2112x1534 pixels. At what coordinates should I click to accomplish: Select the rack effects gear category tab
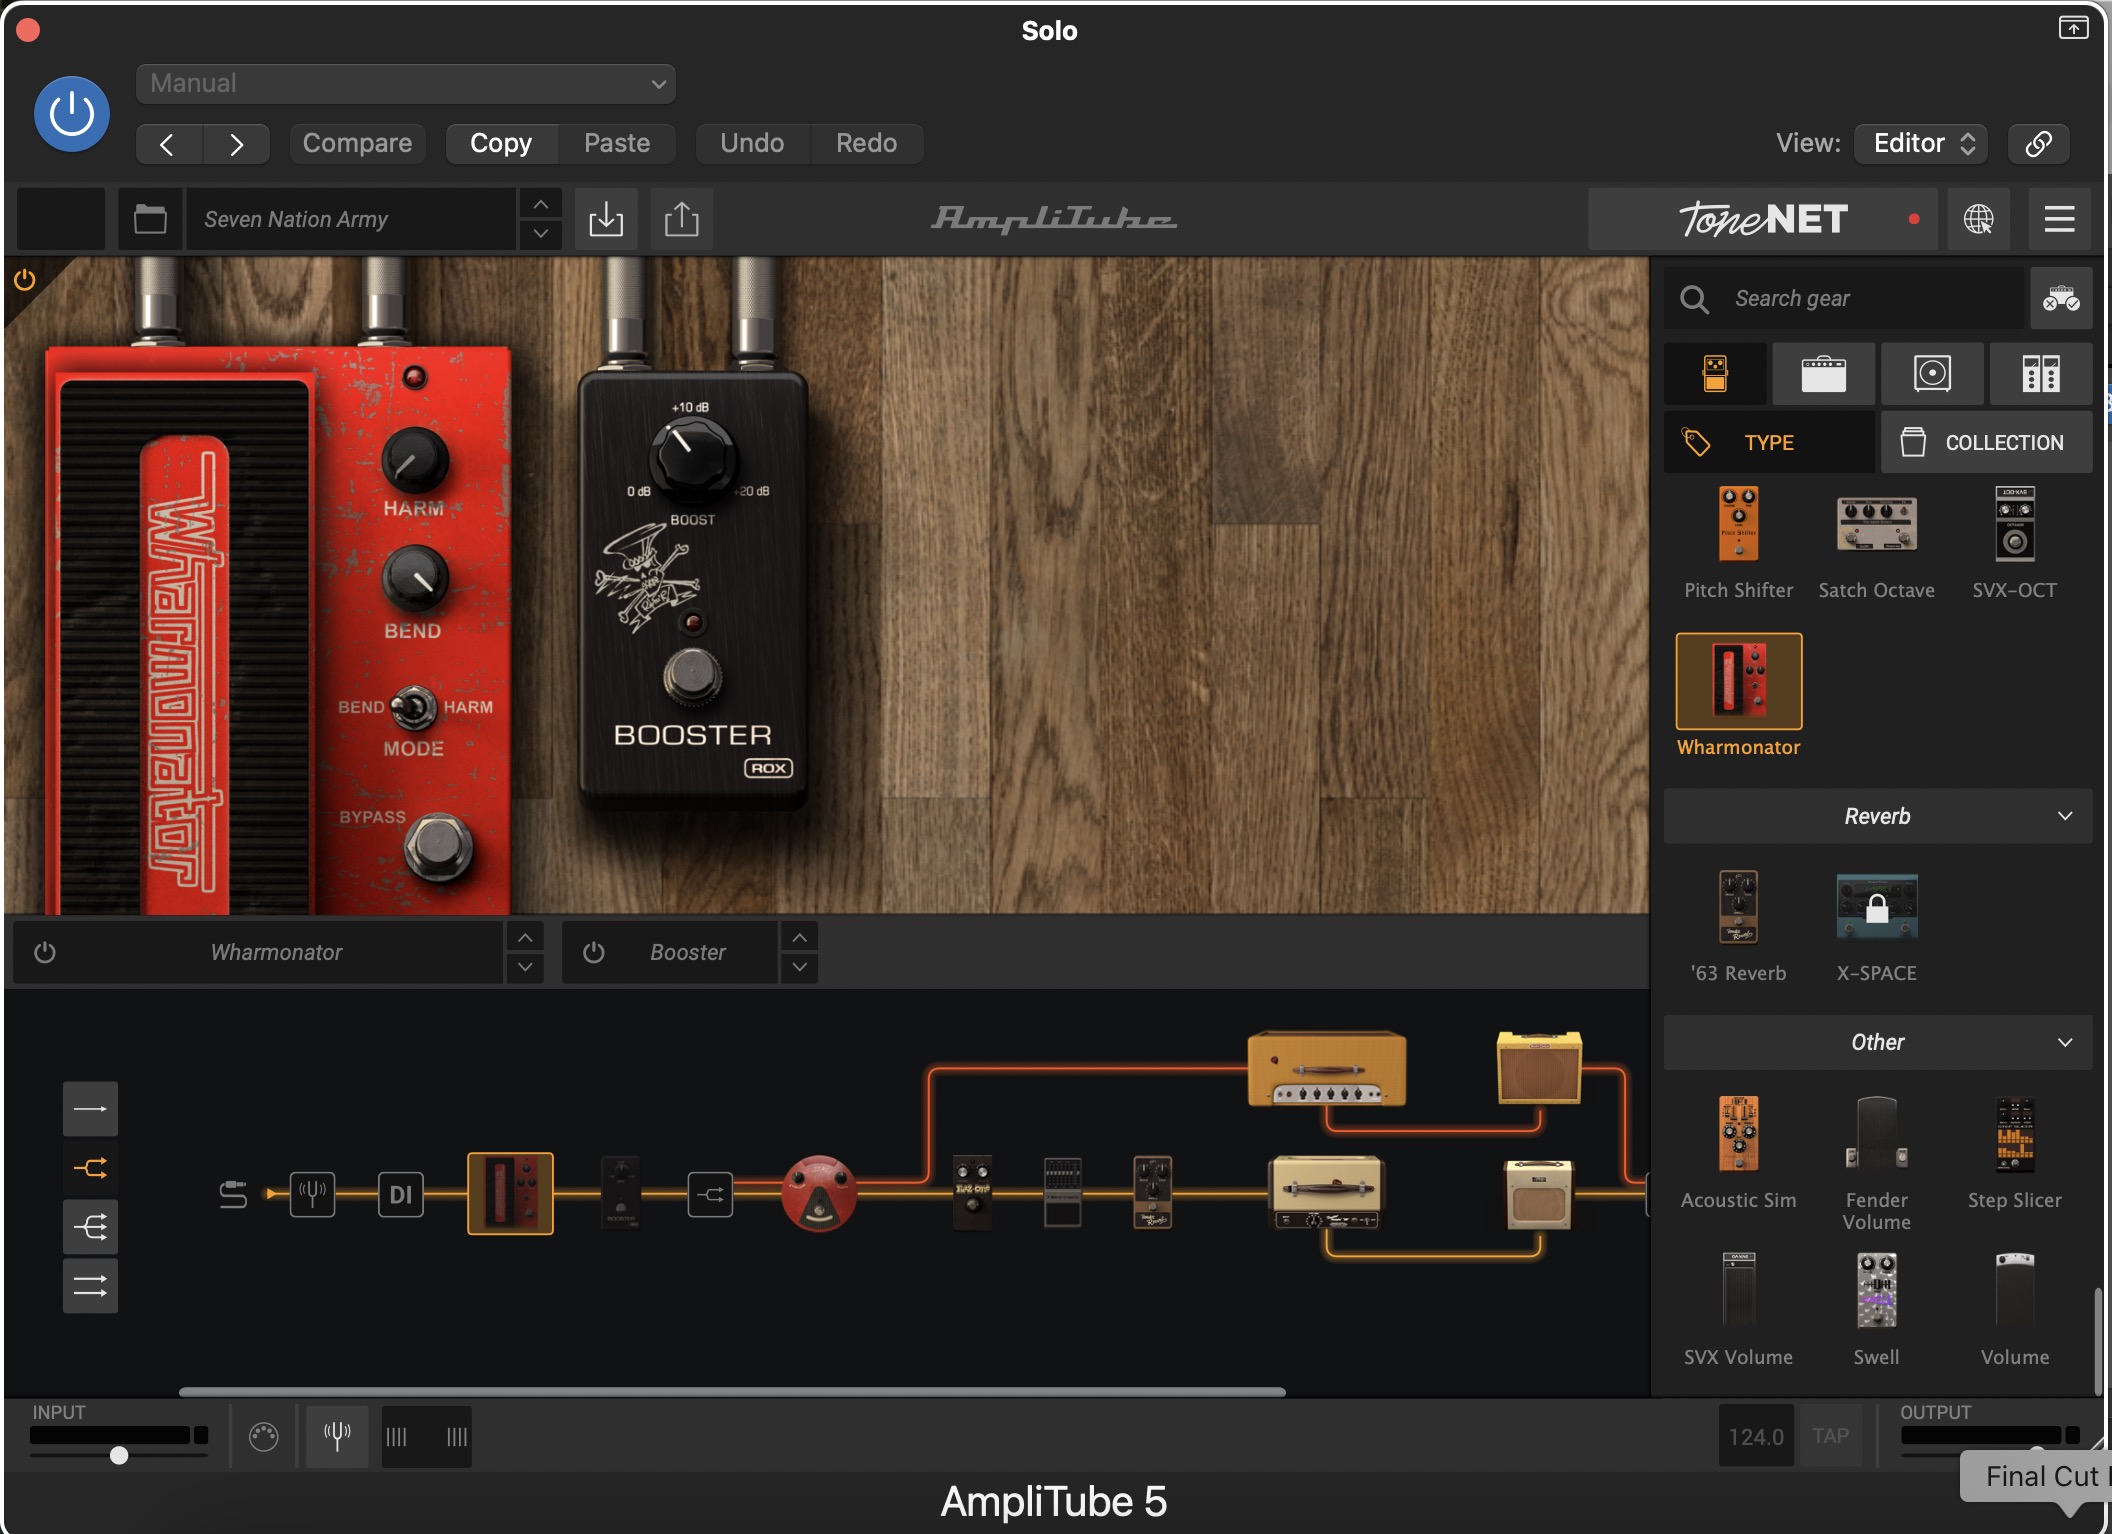(2041, 373)
